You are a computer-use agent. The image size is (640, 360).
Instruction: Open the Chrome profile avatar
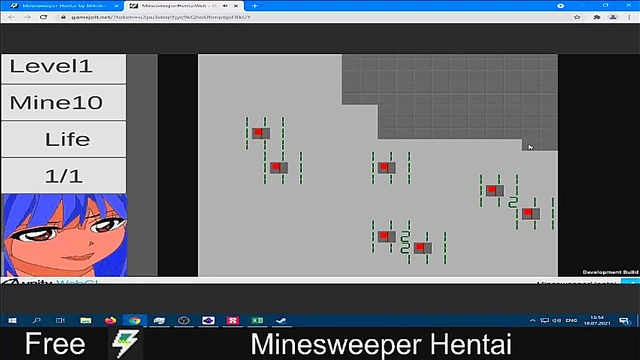click(613, 17)
